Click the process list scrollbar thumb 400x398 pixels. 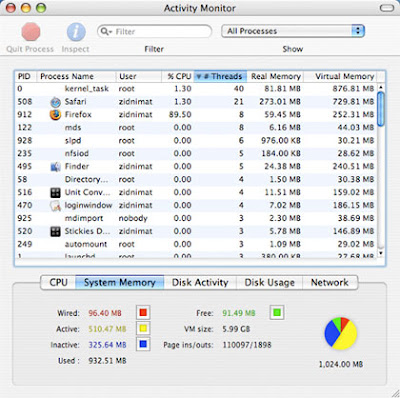coord(381,109)
